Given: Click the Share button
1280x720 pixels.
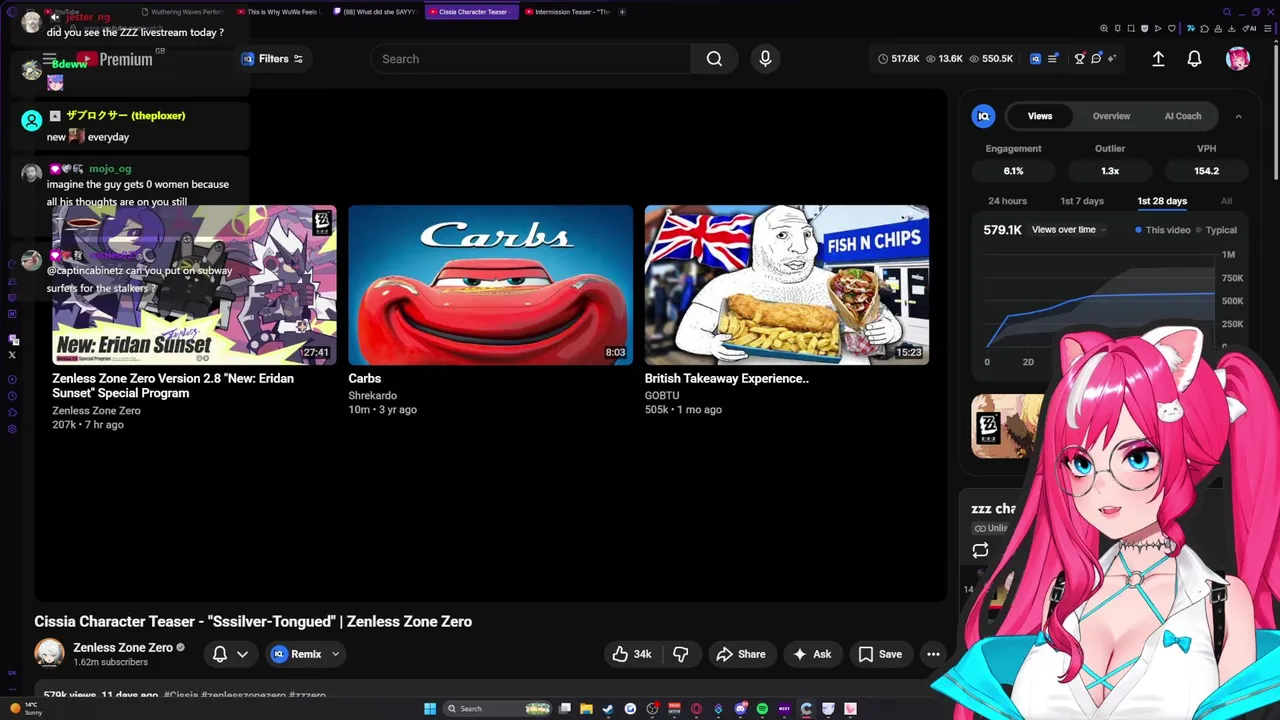Looking at the screenshot, I should point(741,654).
